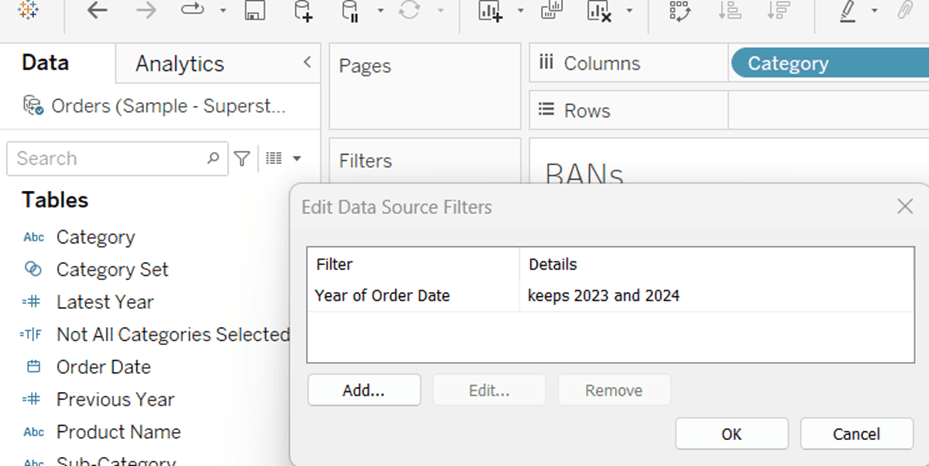Open the Clear Sheet dropdown arrow
Viewport: 929px width, 466px height.
coord(629,12)
